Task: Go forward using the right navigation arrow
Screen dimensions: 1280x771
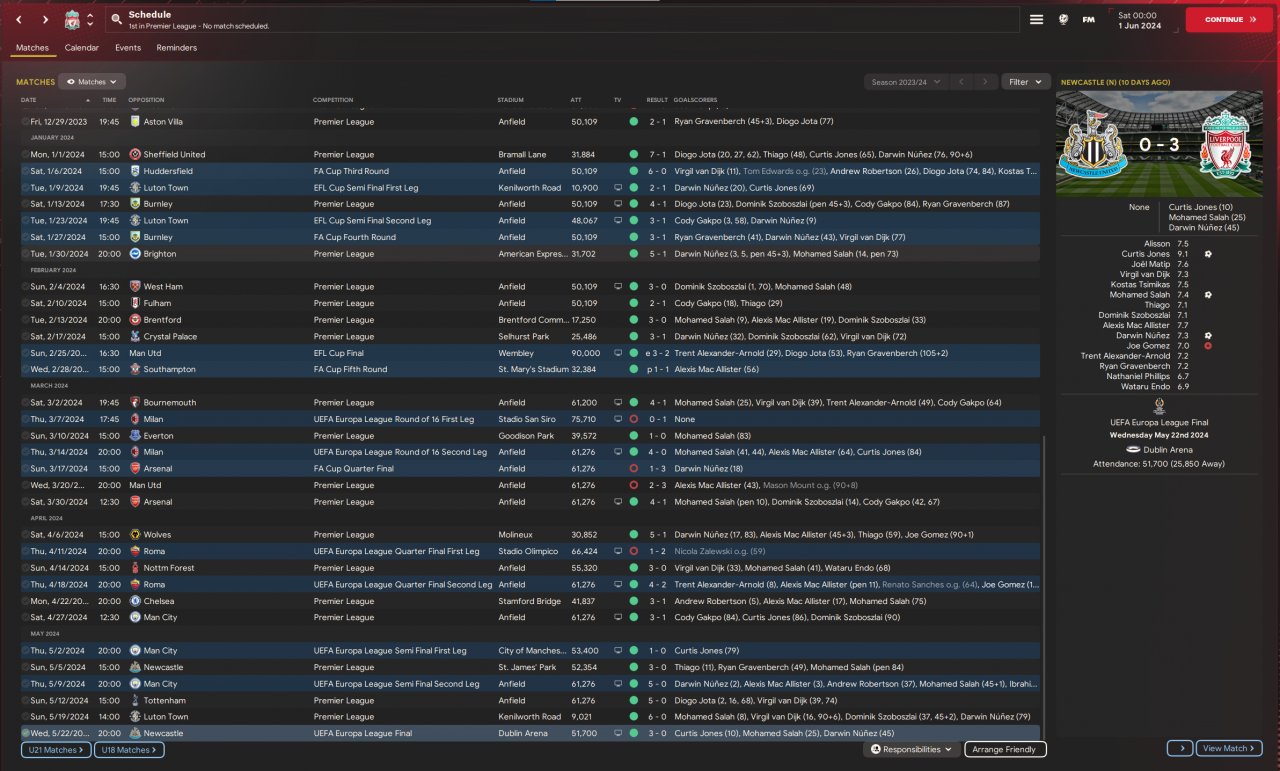Action: pos(45,19)
